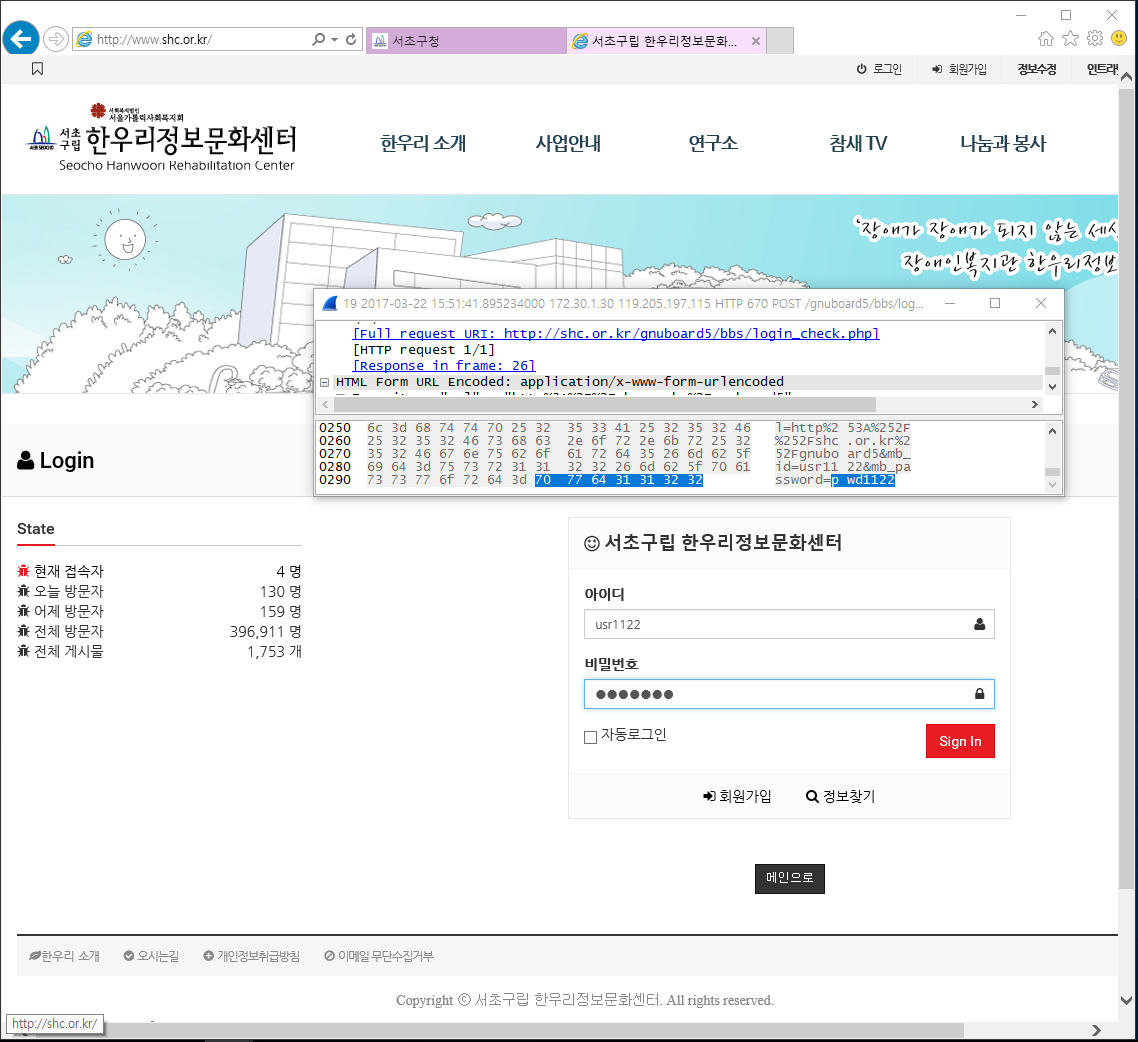Click the 정보수정 link
Screen dimensions: 1138x1042
pos(1036,69)
